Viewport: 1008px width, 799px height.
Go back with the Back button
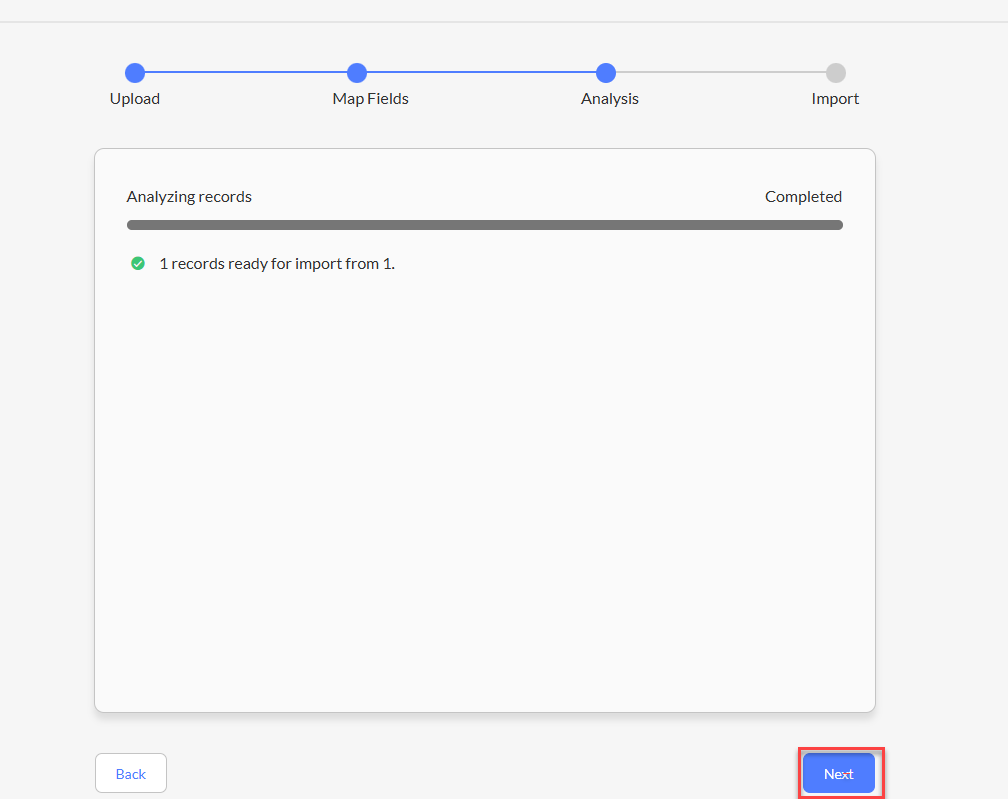pyautogui.click(x=131, y=773)
